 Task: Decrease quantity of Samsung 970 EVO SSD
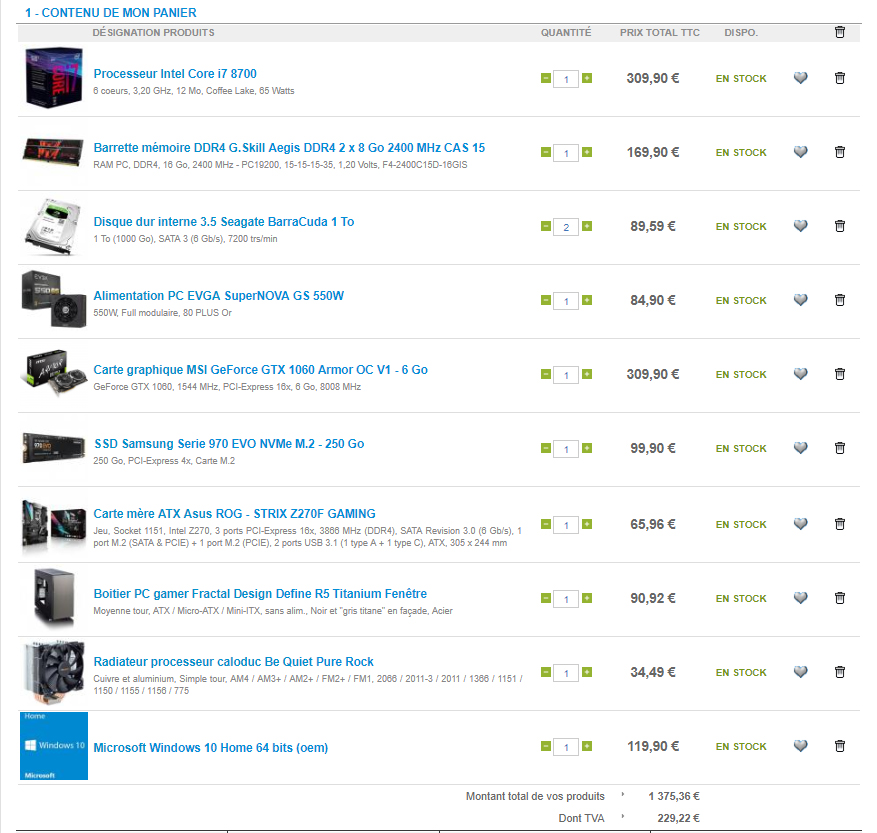pyautogui.click(x=545, y=449)
